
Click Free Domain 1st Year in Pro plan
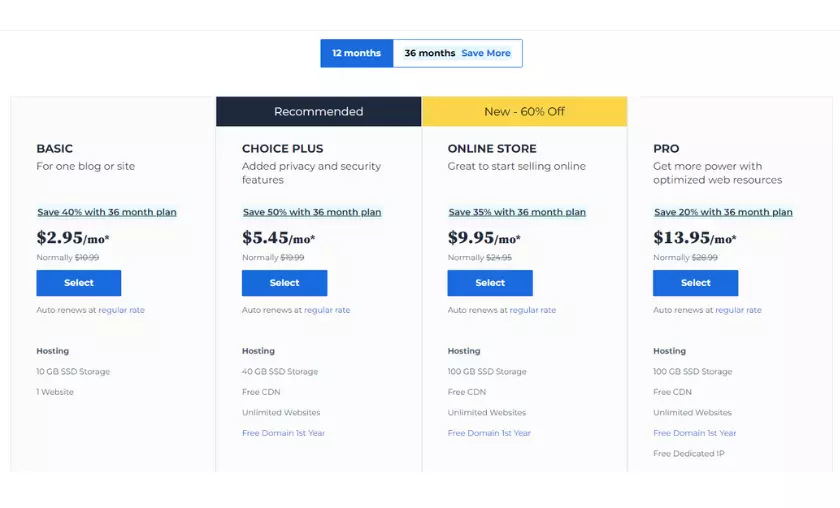[695, 433]
